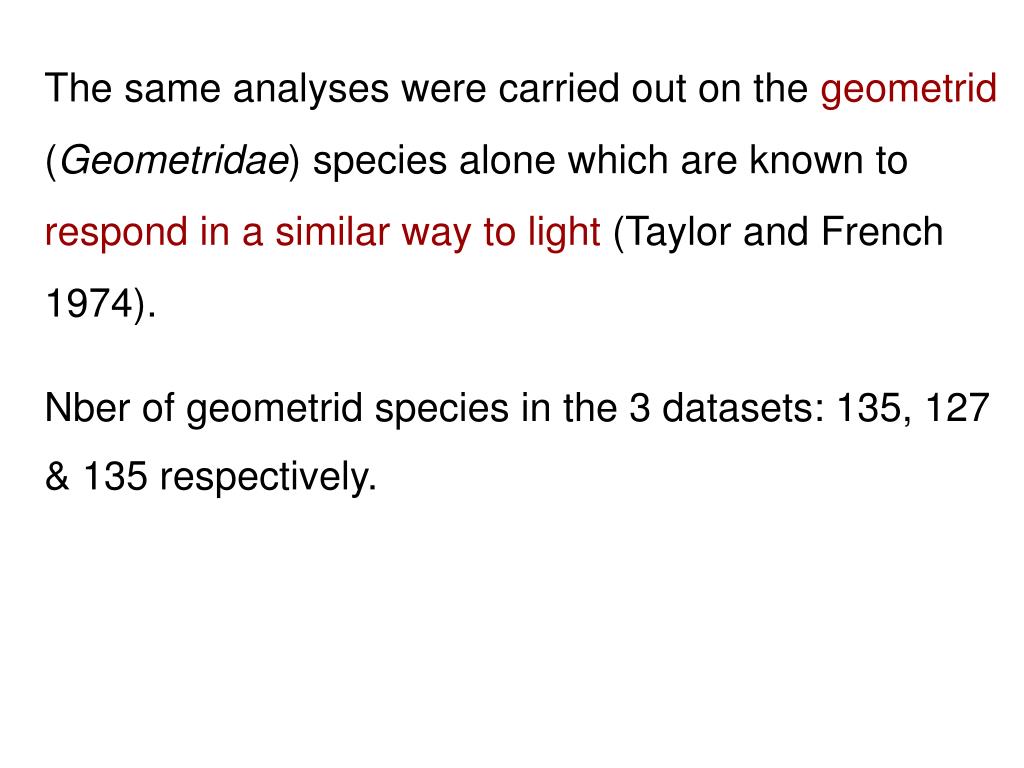
Task: Click the word 'geometrid' in second paragraph
Action: coord(274,408)
